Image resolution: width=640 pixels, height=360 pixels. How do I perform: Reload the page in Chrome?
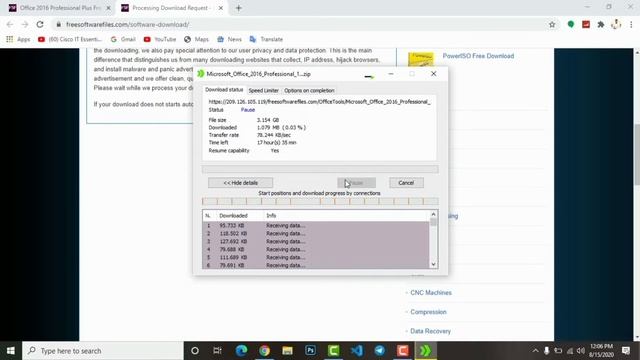(40, 24)
